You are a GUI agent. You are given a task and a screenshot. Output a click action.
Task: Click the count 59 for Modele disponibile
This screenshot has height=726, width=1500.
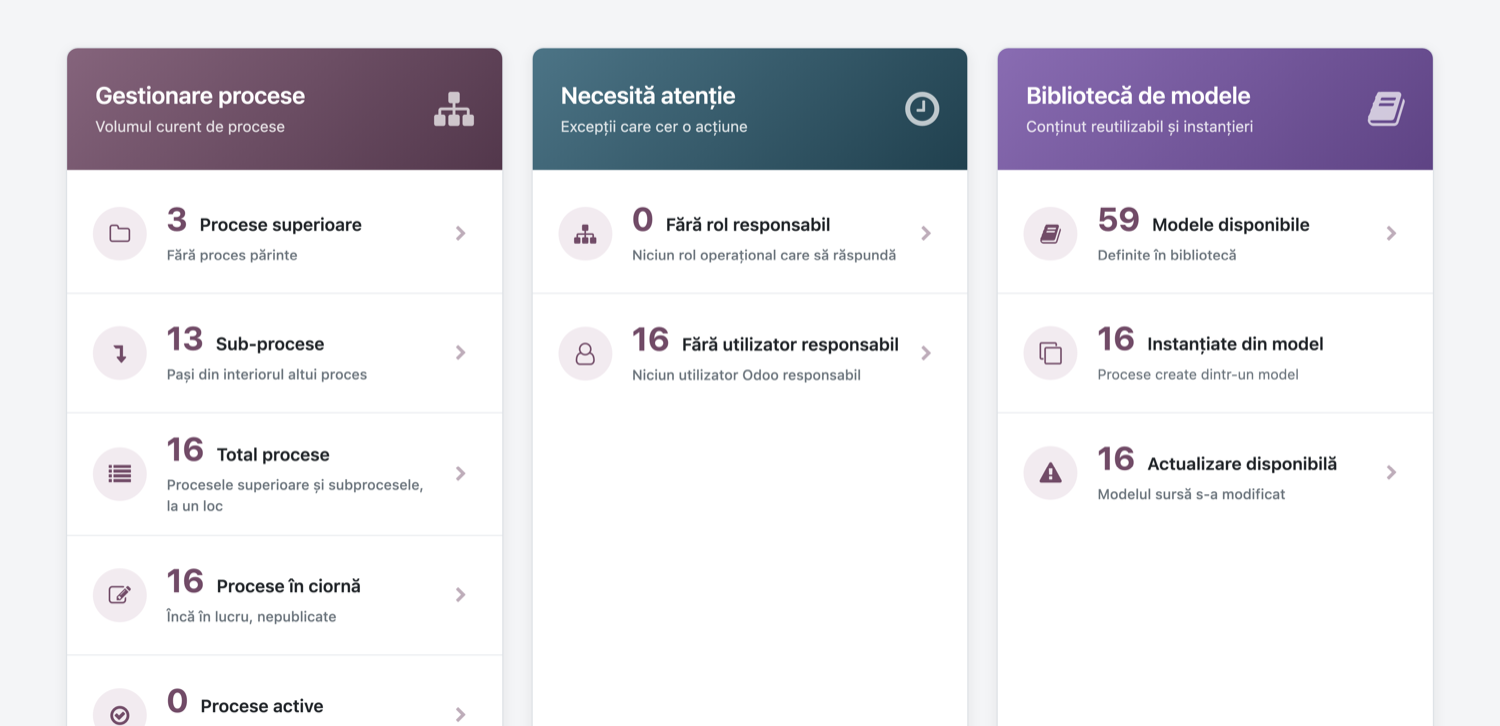[1119, 220]
